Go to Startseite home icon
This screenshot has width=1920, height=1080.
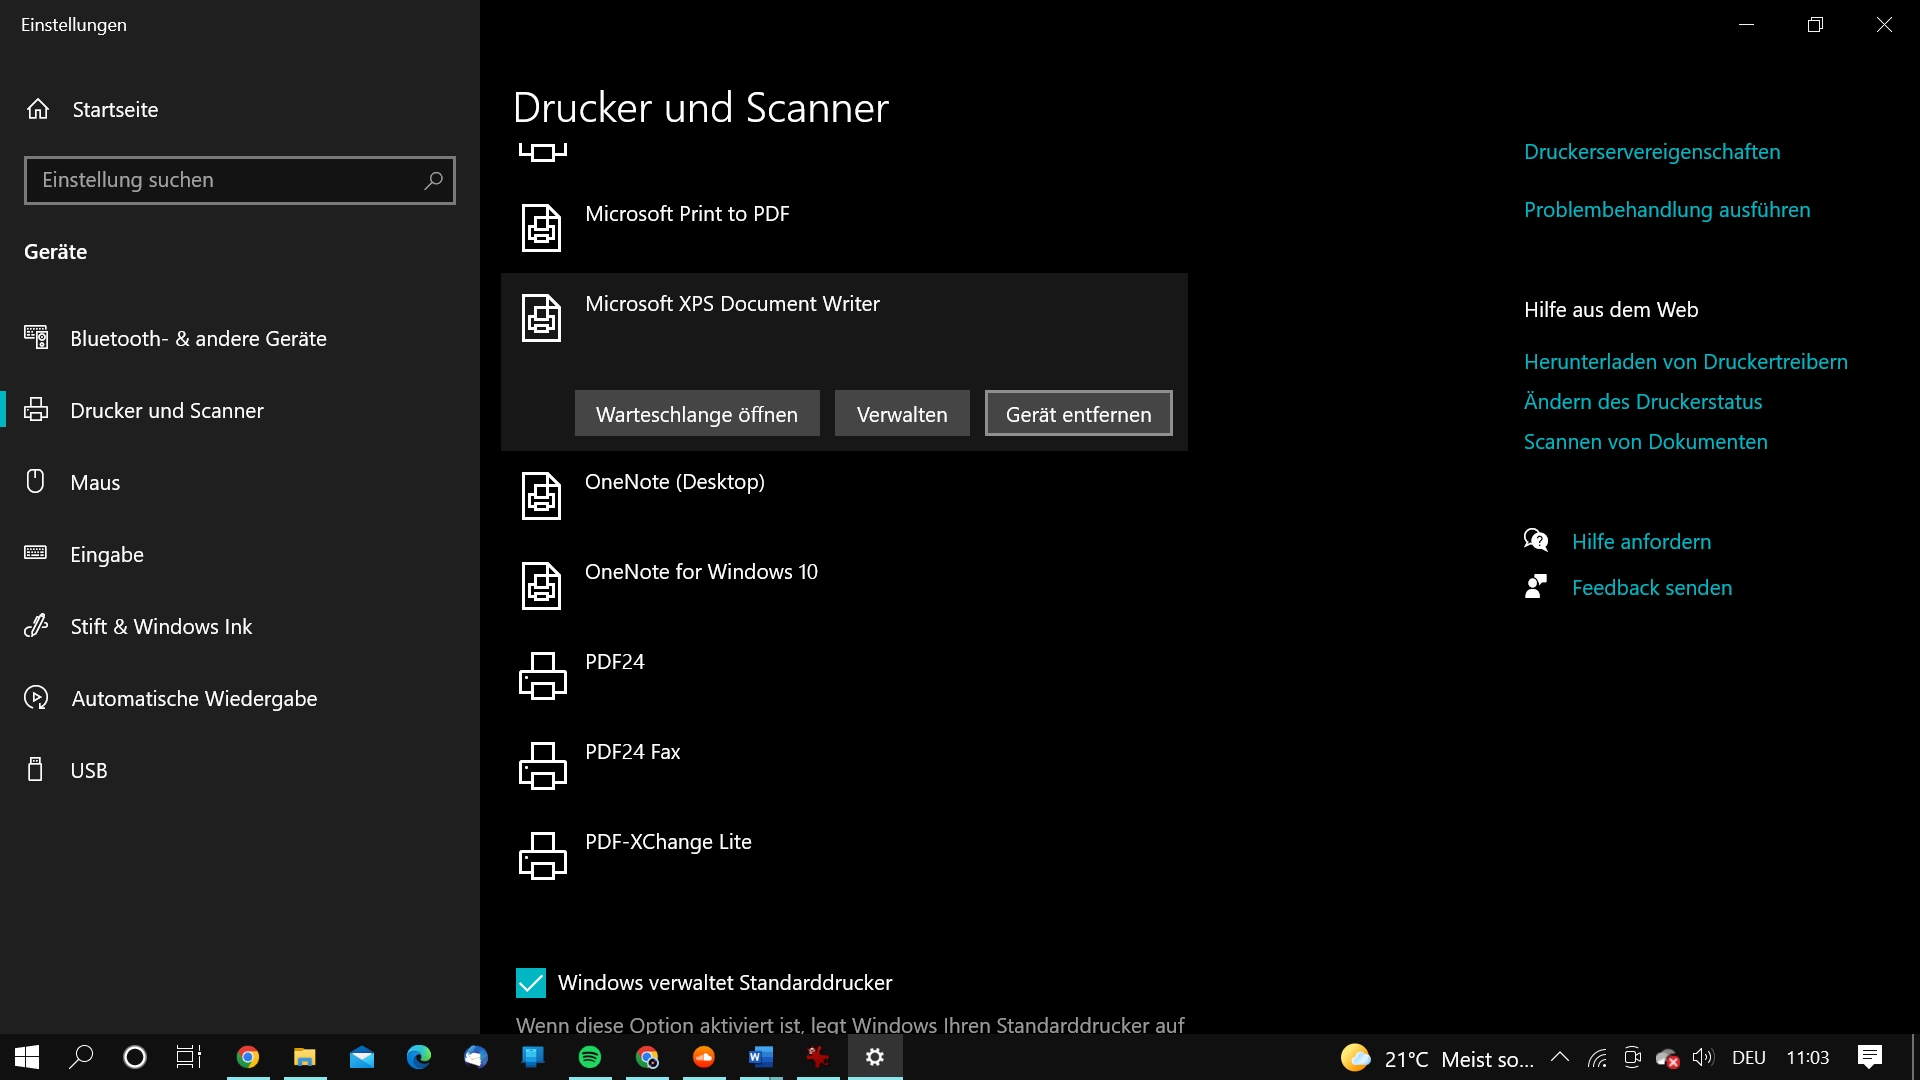point(38,109)
